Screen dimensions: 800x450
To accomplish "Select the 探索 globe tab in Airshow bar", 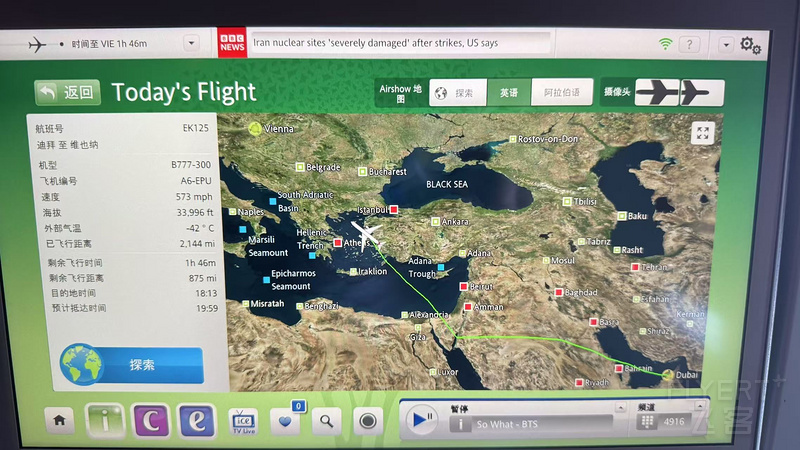I will pyautogui.click(x=458, y=93).
